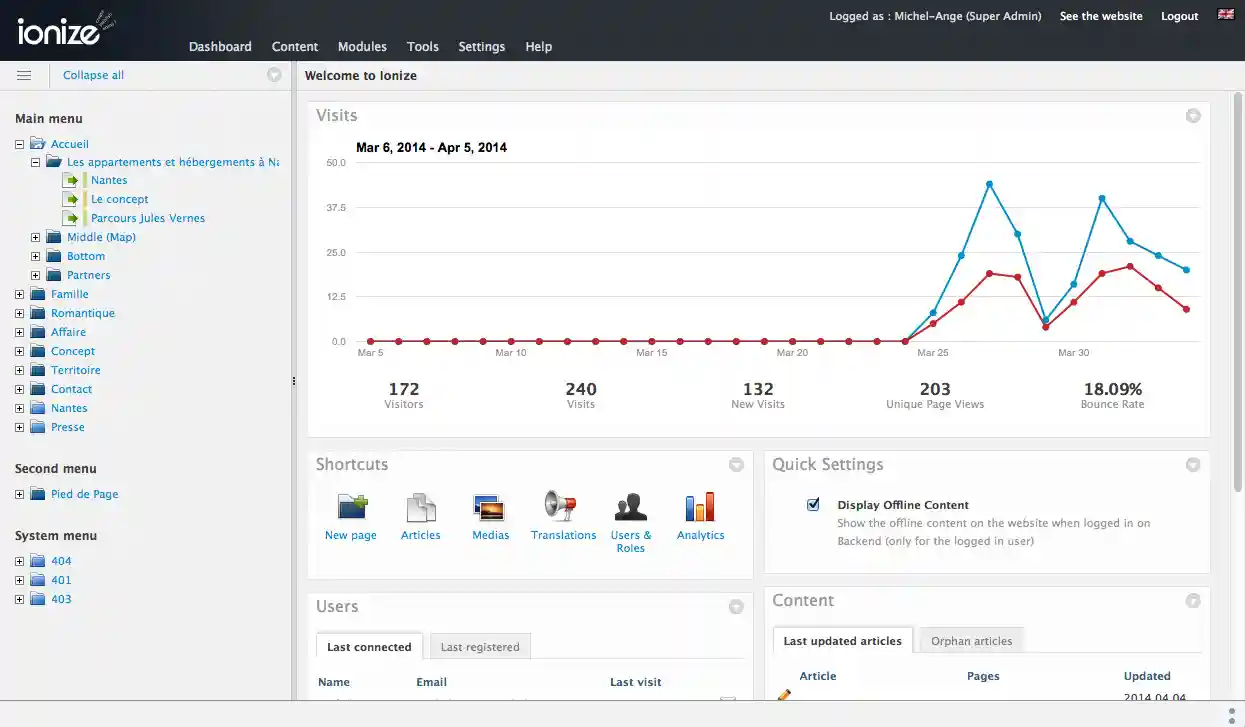This screenshot has width=1245, height=727.
Task: Expand the 404 system page node
Action: pos(20,561)
